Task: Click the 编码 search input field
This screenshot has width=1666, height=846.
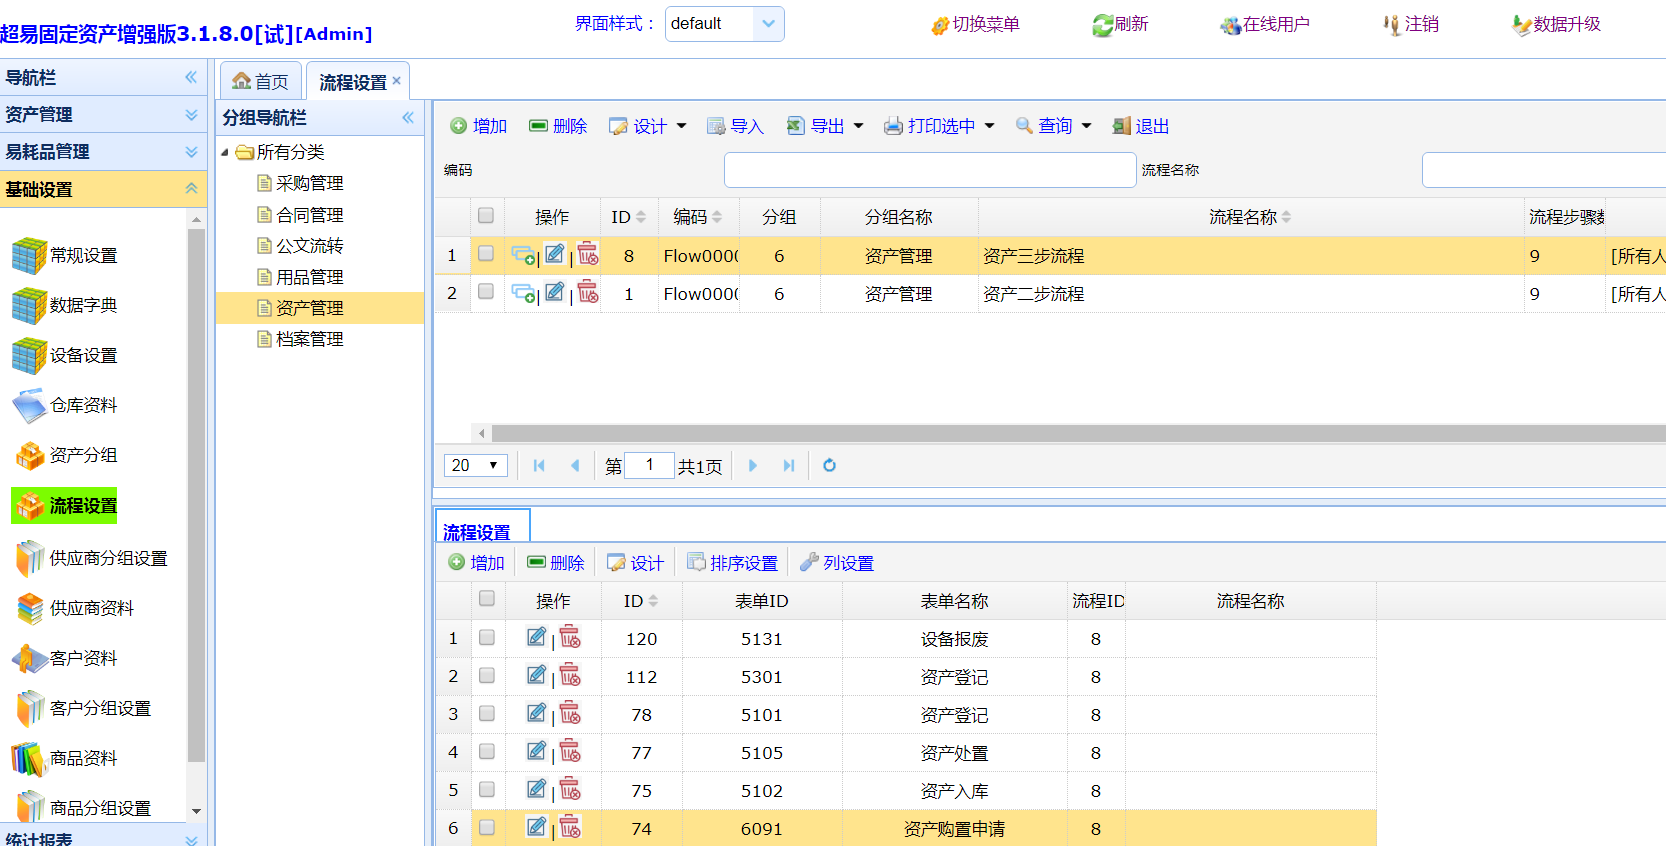Action: pos(929,170)
